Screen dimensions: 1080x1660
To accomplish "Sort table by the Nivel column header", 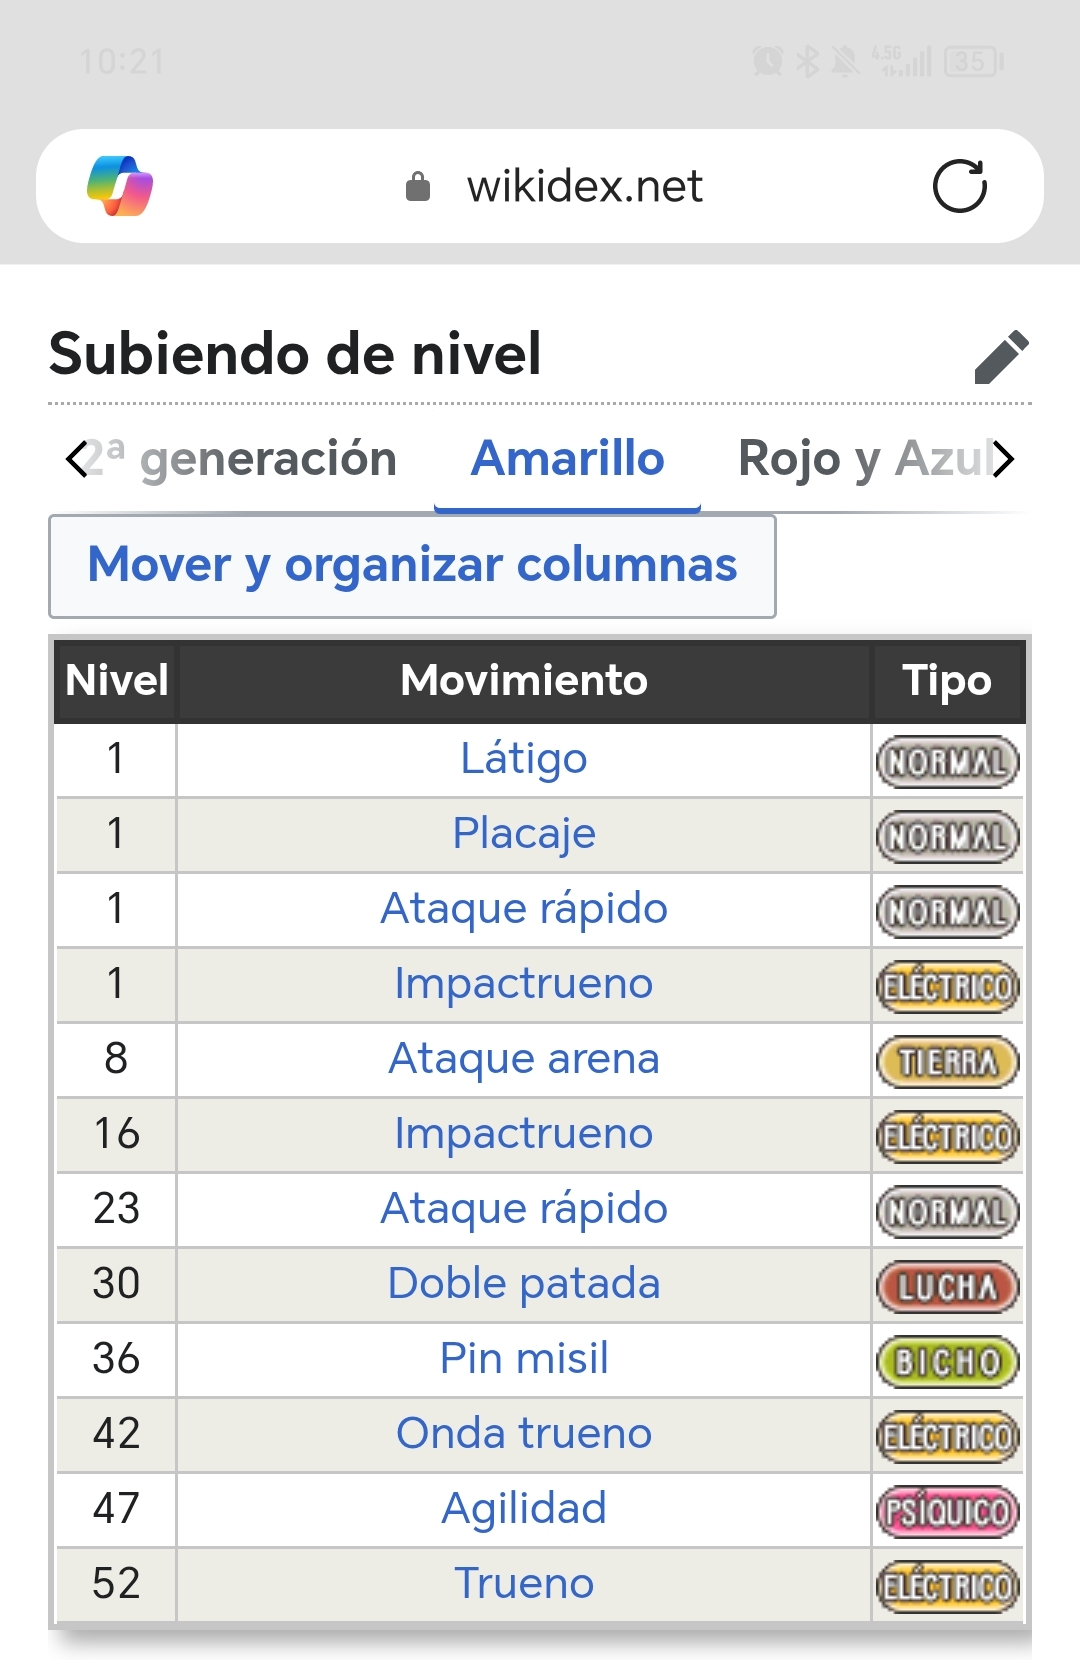I will (x=116, y=681).
